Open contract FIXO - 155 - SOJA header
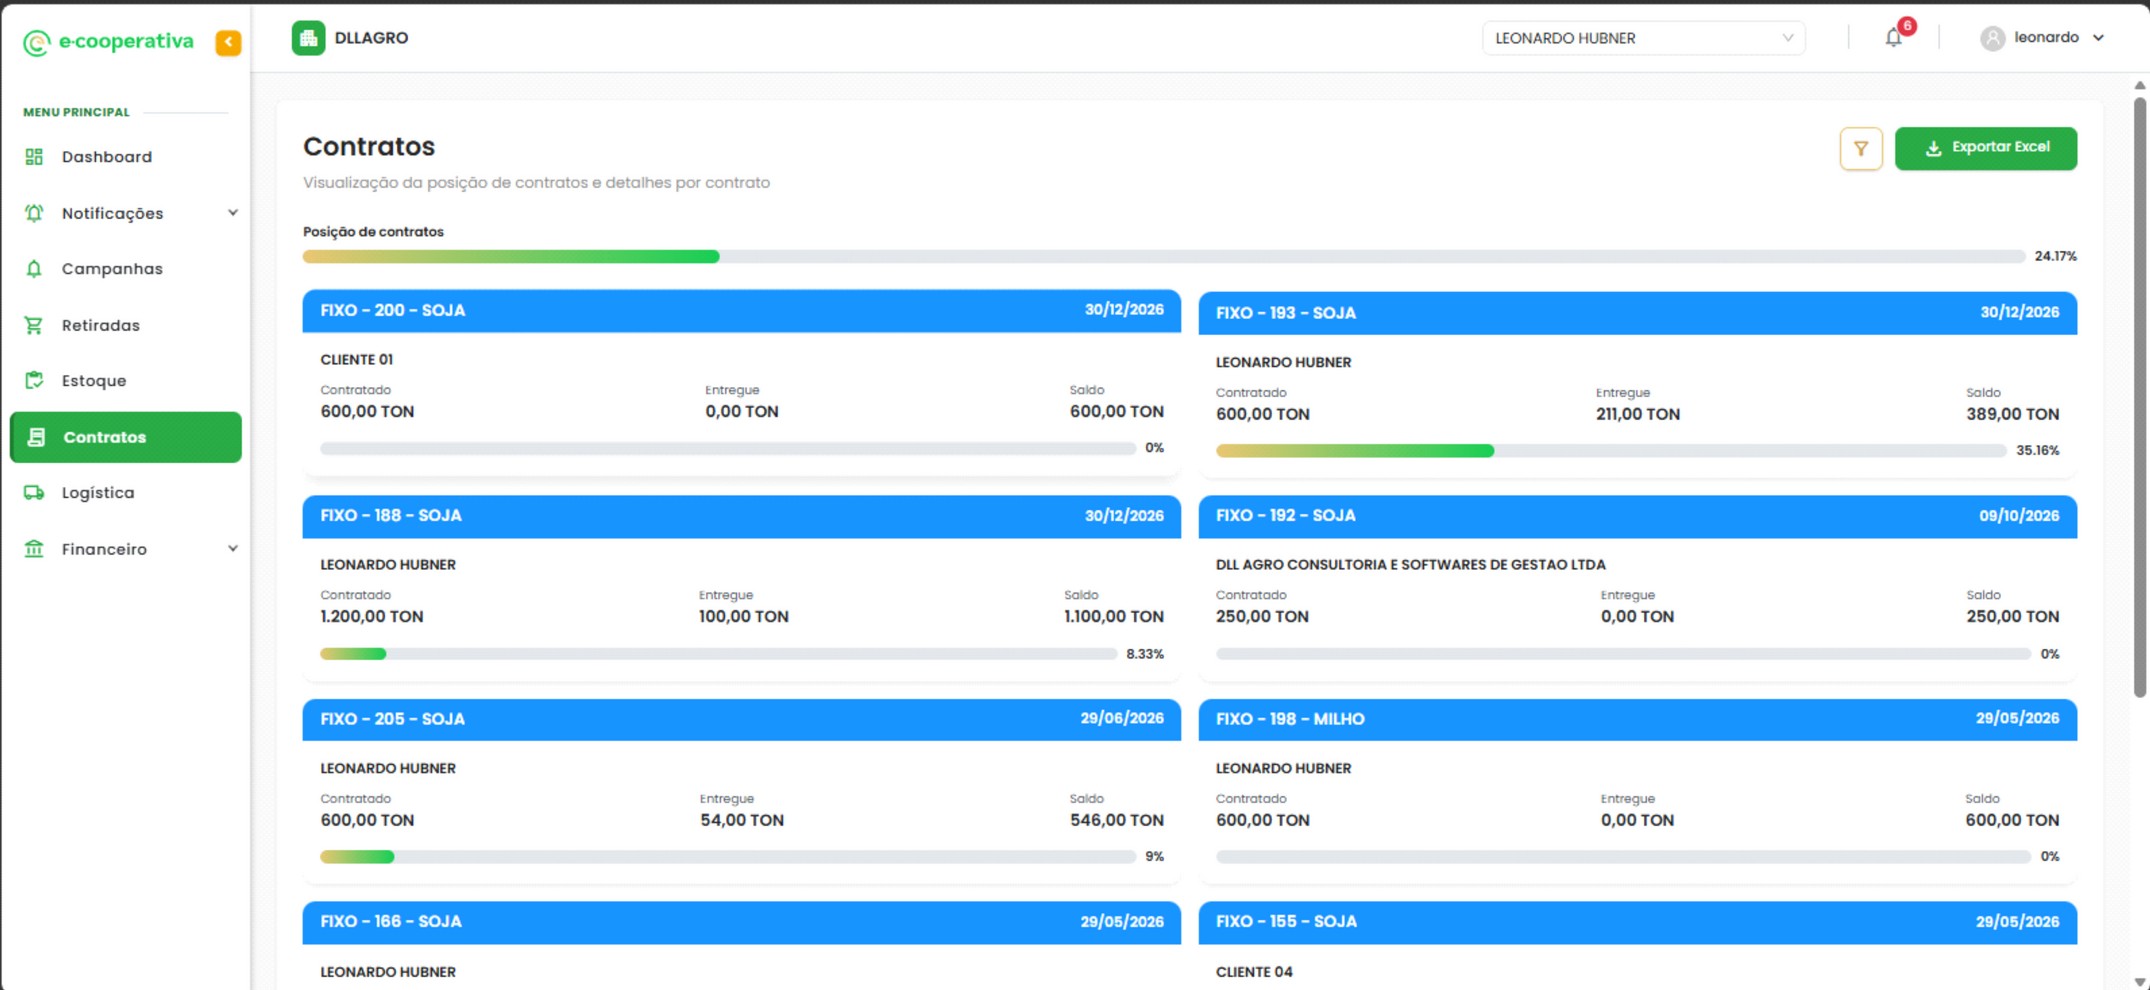This screenshot has width=2150, height=990. point(1637,922)
